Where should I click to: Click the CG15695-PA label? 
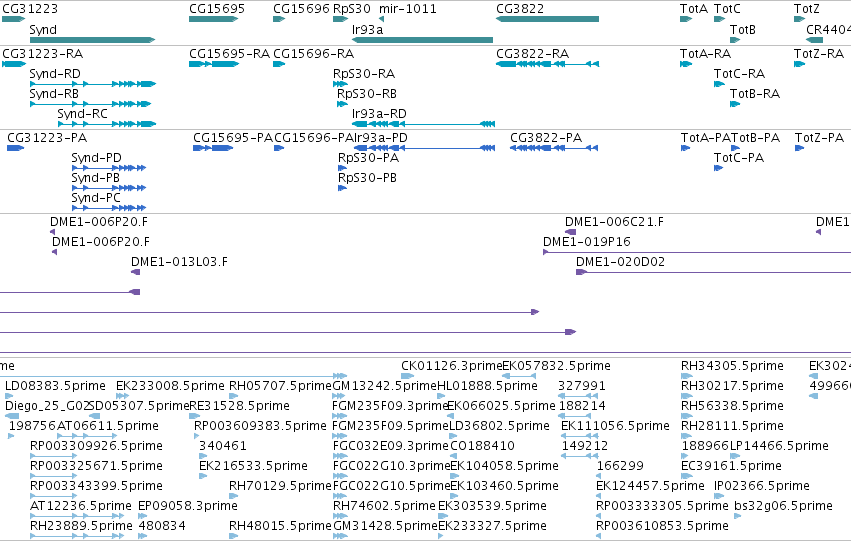point(233,138)
